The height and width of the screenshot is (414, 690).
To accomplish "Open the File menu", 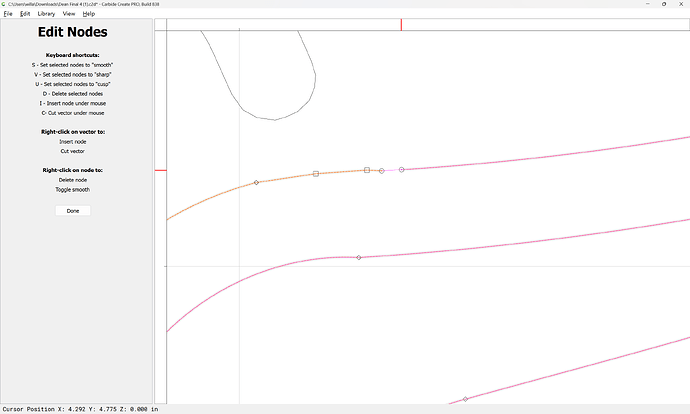I will point(8,14).
